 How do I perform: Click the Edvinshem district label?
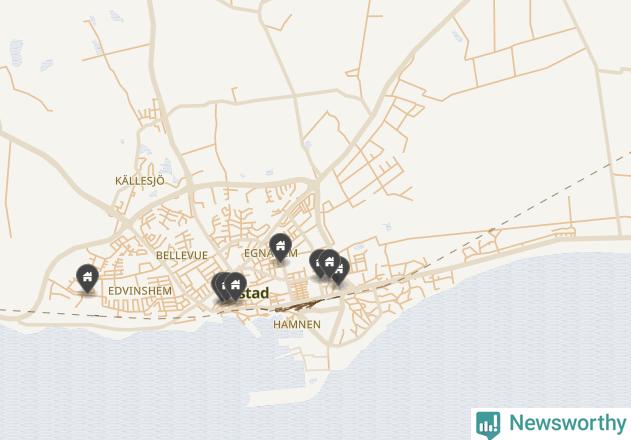140,291
